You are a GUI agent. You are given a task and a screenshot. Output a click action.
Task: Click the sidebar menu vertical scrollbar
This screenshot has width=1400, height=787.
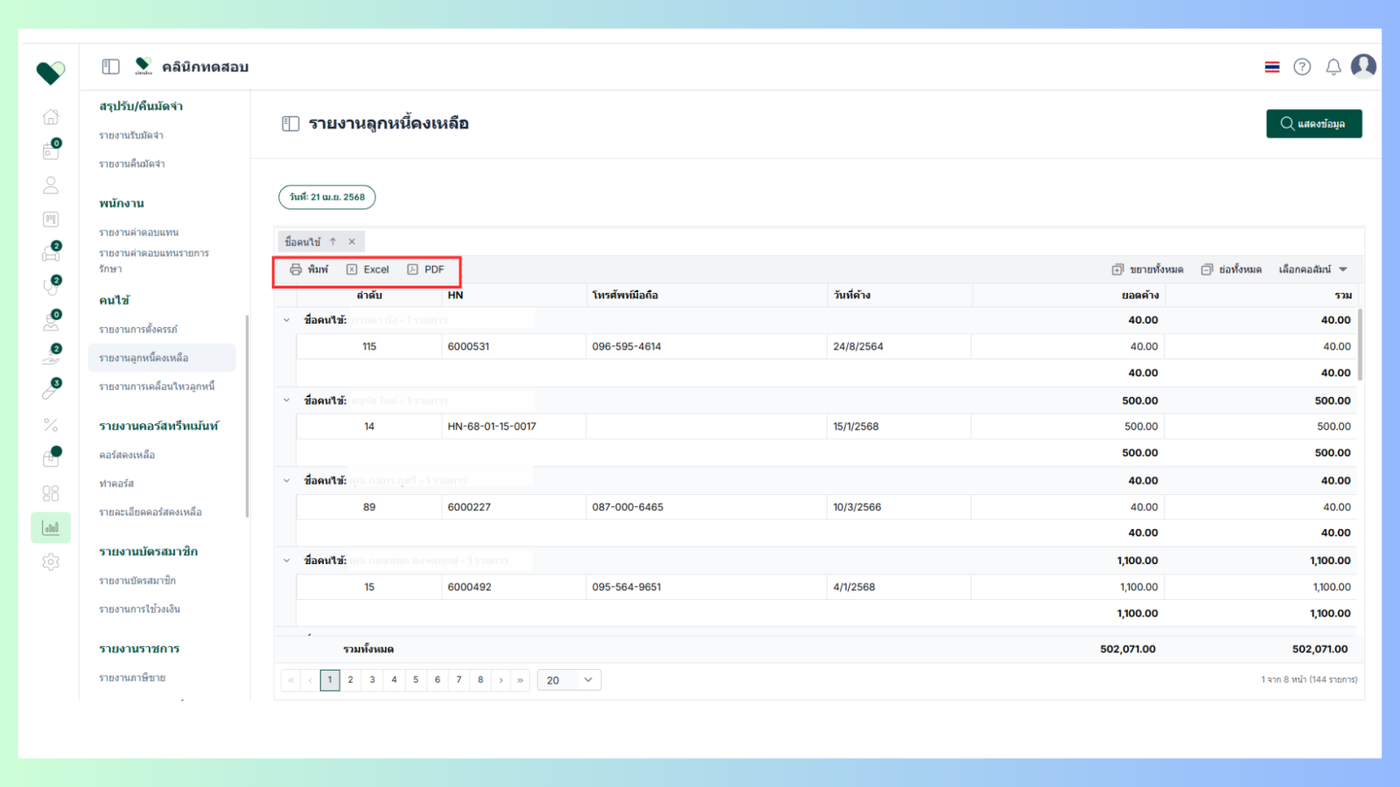247,416
